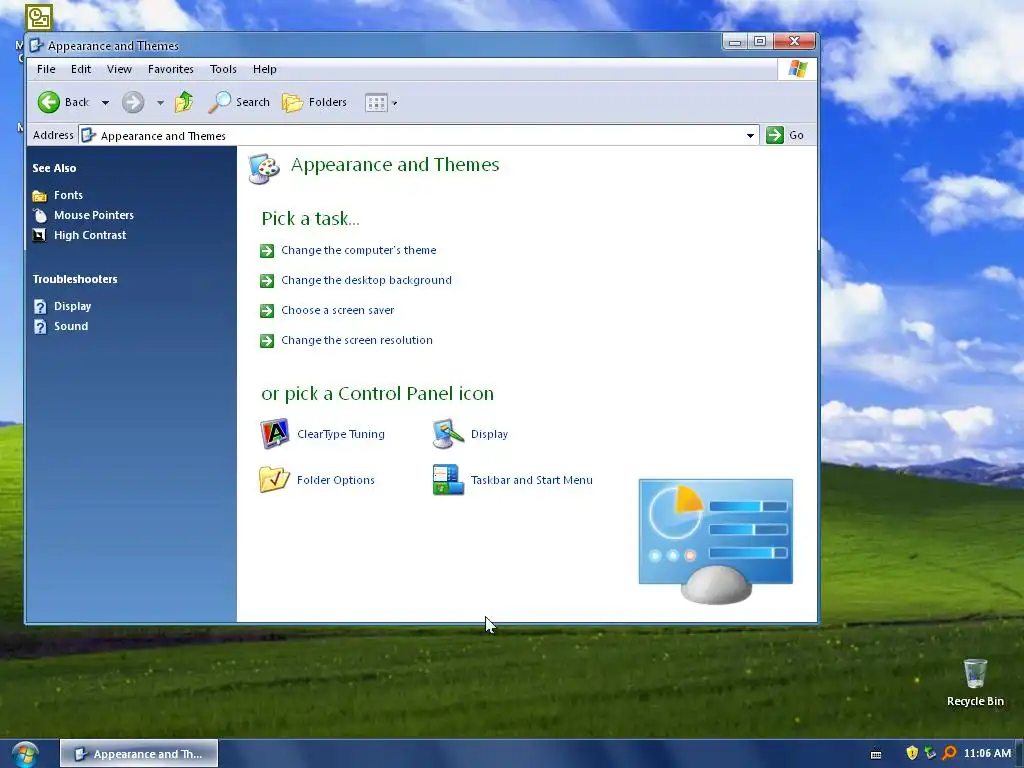This screenshot has width=1024, height=768.
Task: Go up one folder level icon
Action: (184, 102)
